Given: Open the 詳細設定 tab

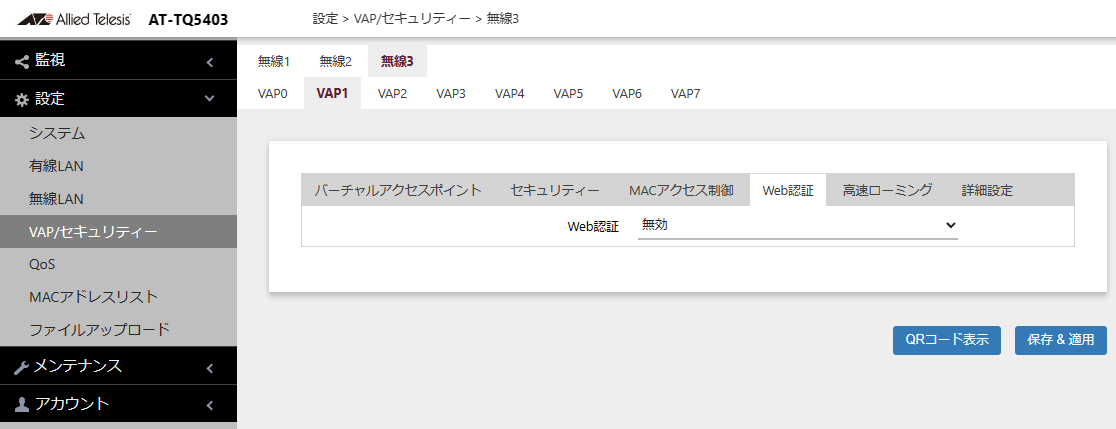Looking at the screenshot, I should pos(987,190).
